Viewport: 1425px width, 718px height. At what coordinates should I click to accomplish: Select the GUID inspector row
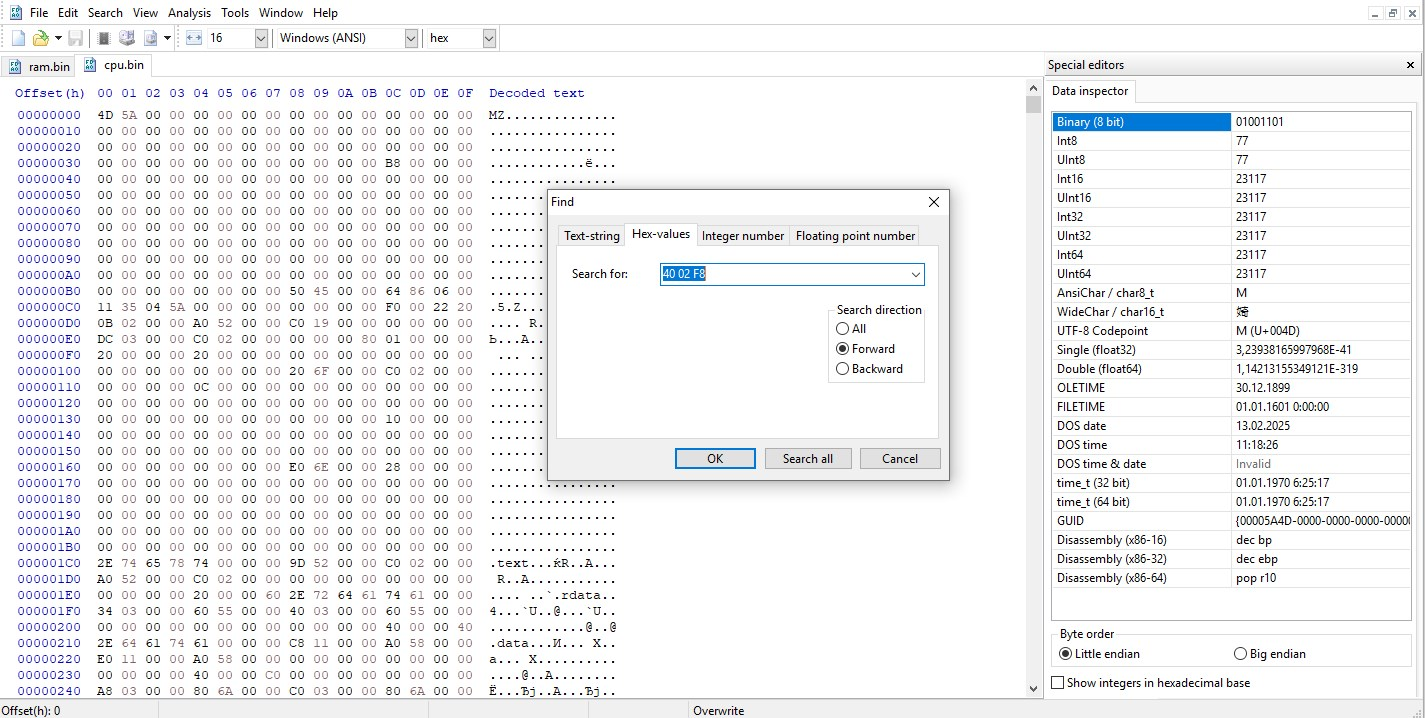[x=1231, y=521]
